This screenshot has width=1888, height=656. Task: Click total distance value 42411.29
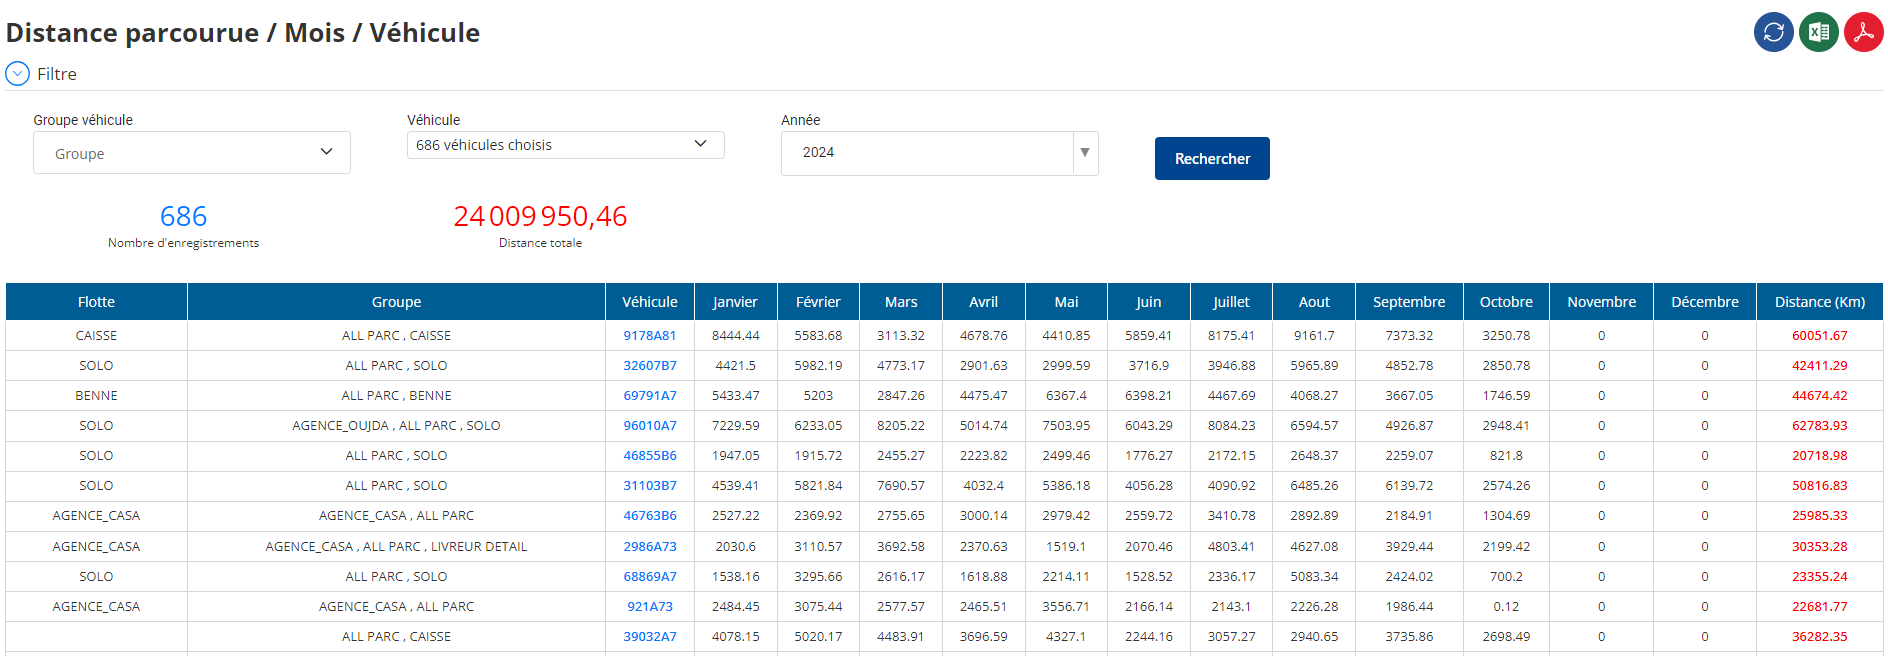pyautogui.click(x=1820, y=366)
